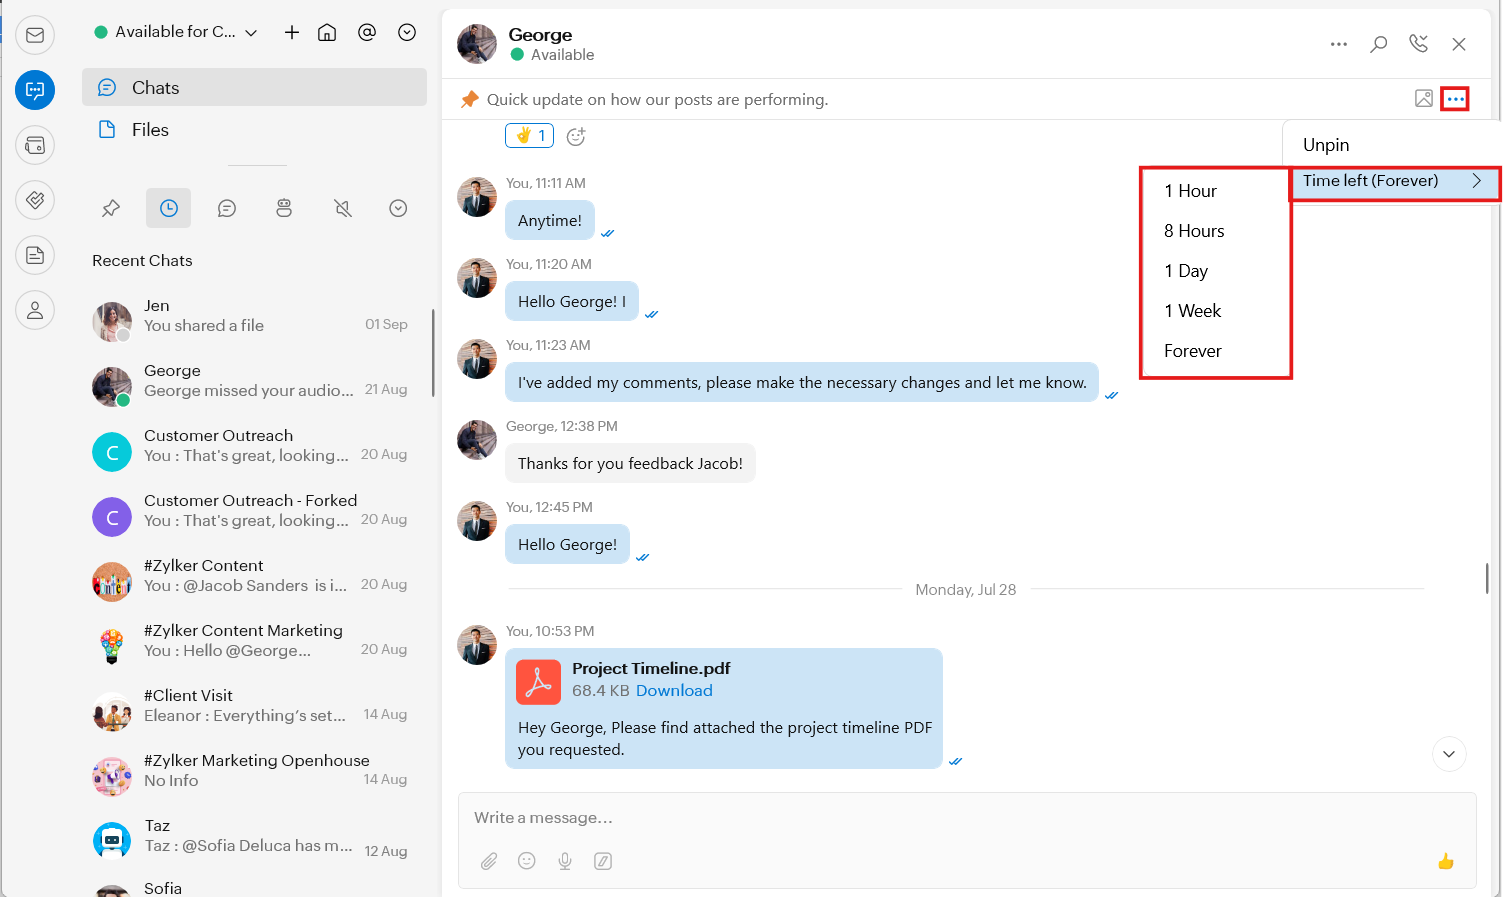
Task: Select 8 Hours pin duration
Action: pos(1194,231)
